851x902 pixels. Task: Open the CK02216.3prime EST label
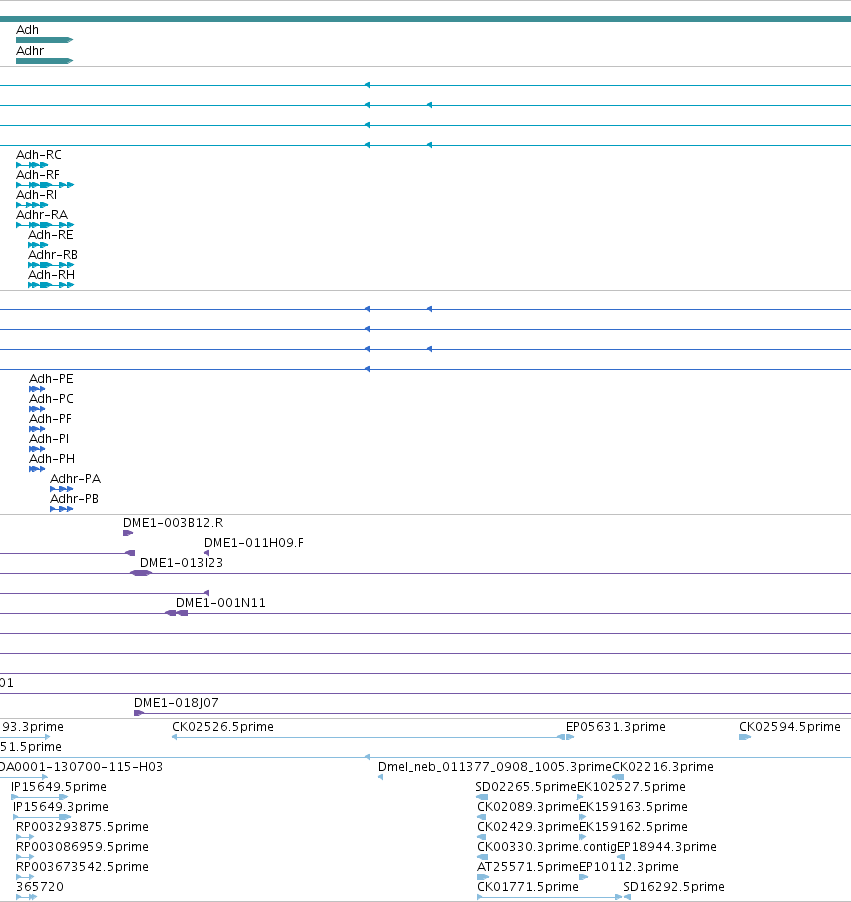(x=663, y=767)
